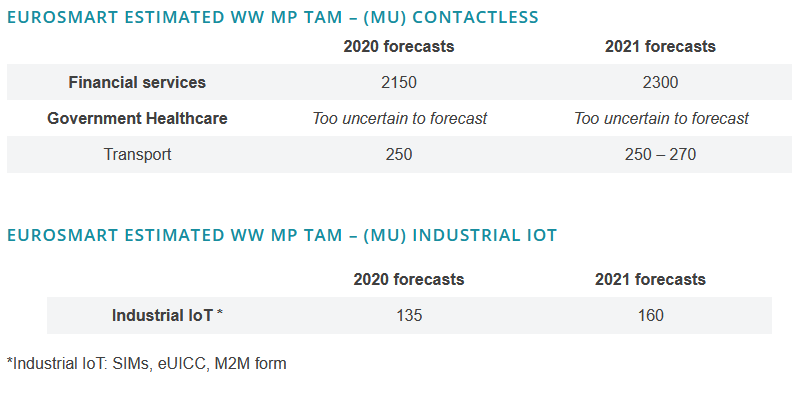Click the 2300 value for Financial services

[660, 83]
